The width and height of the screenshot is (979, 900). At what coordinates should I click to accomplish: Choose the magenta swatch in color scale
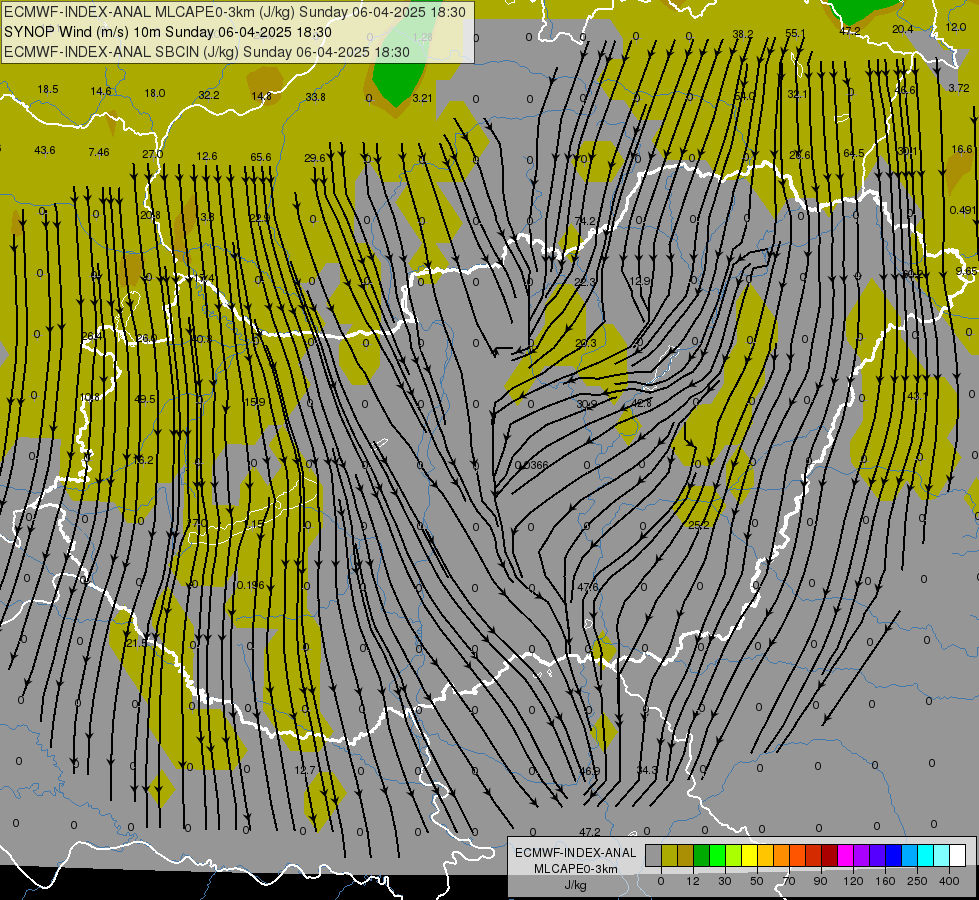point(845,855)
